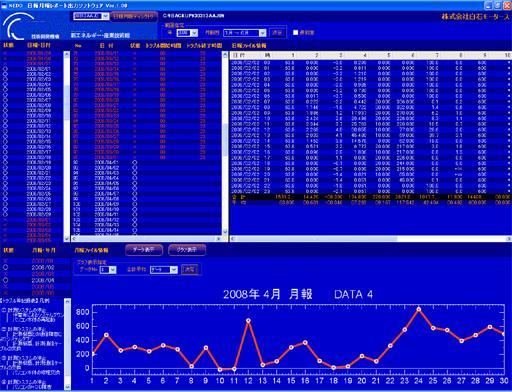Viewport: 512px width, 392px height.
Task: Click the 決定 button in graph display settings
Action: pyautogui.click(x=190, y=270)
